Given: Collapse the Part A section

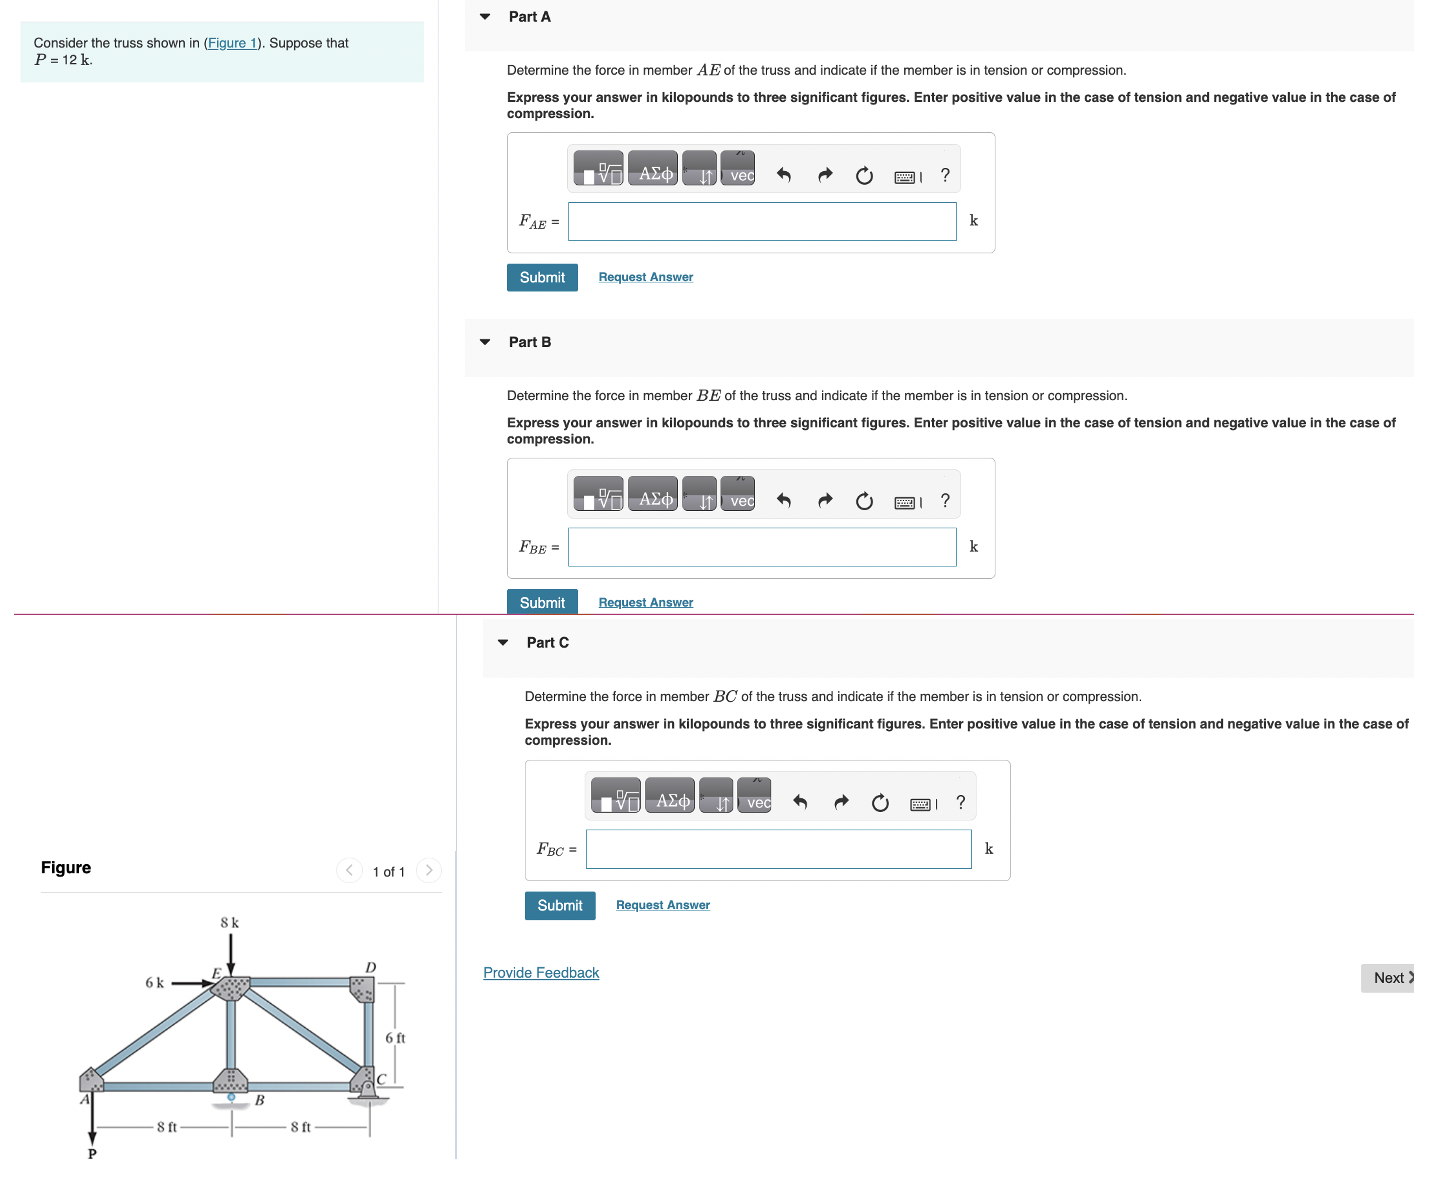Looking at the screenshot, I should 485,17.
